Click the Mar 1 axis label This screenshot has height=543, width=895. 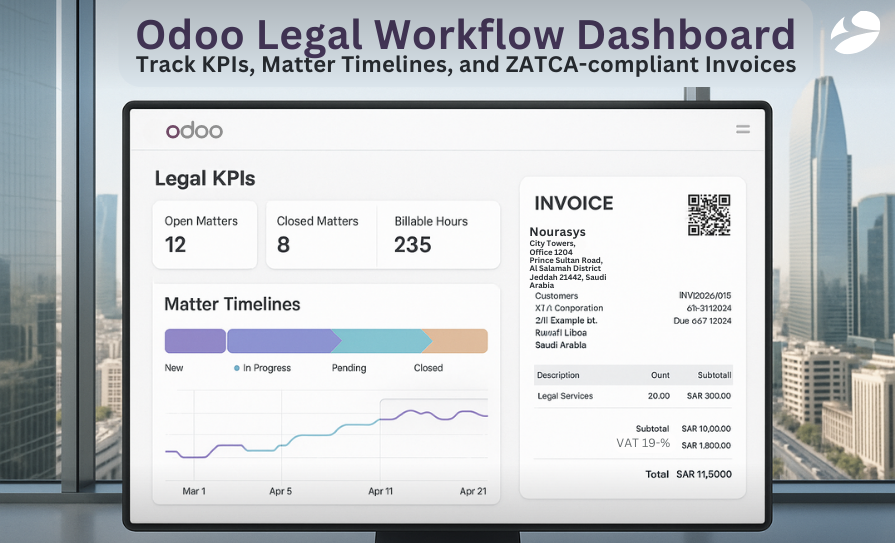point(194,491)
